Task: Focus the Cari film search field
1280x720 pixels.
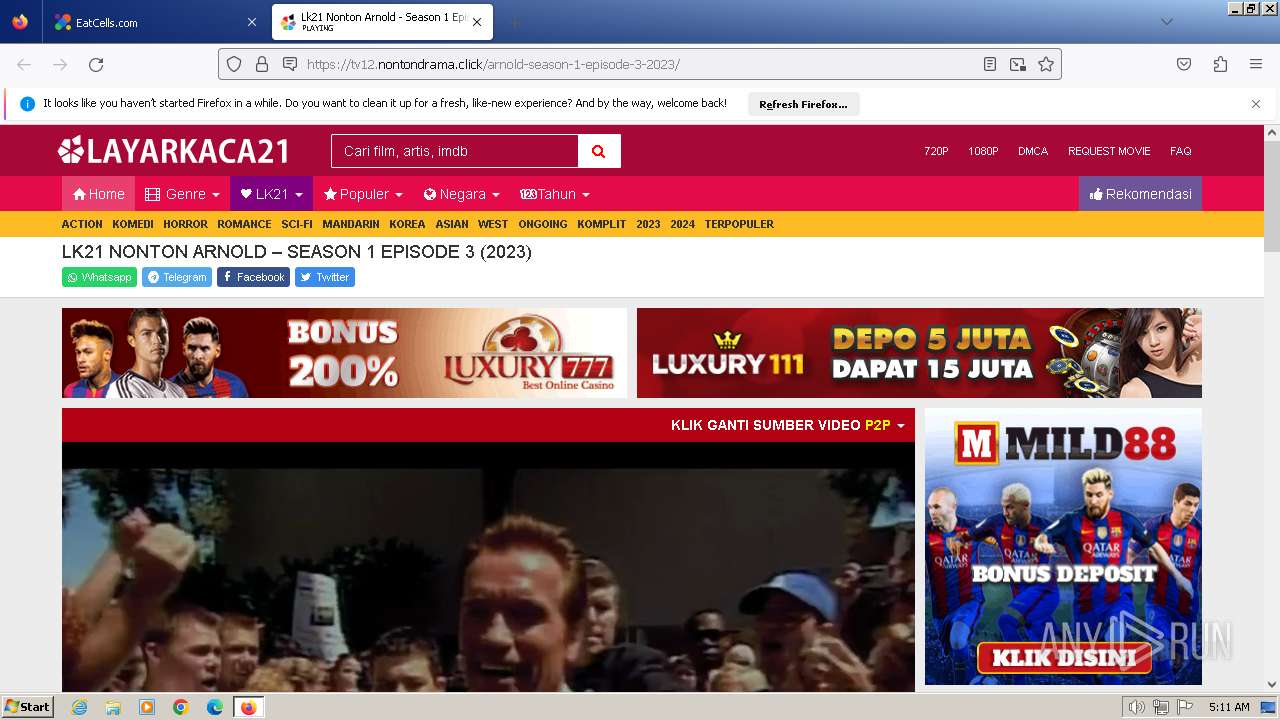Action: click(x=455, y=151)
